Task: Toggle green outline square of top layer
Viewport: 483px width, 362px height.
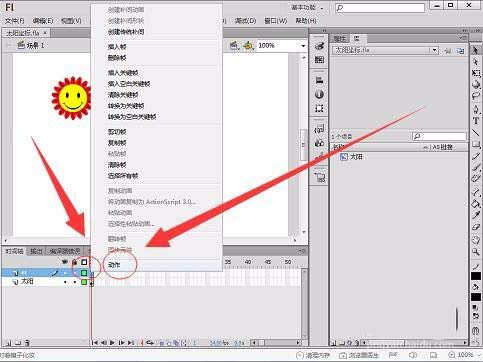Action: click(x=84, y=273)
